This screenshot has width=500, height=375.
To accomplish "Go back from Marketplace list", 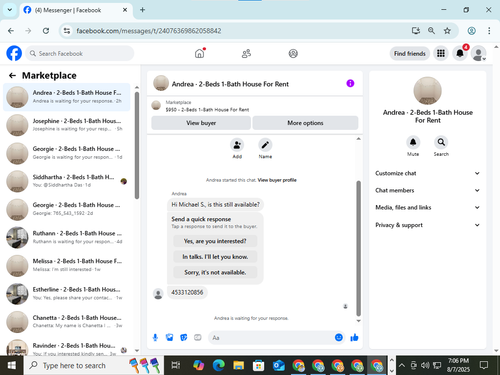I will [12, 76].
